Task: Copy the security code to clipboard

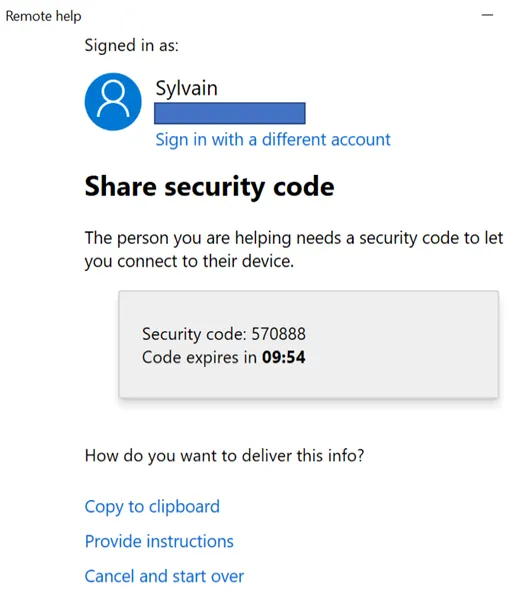Action: coord(152,507)
